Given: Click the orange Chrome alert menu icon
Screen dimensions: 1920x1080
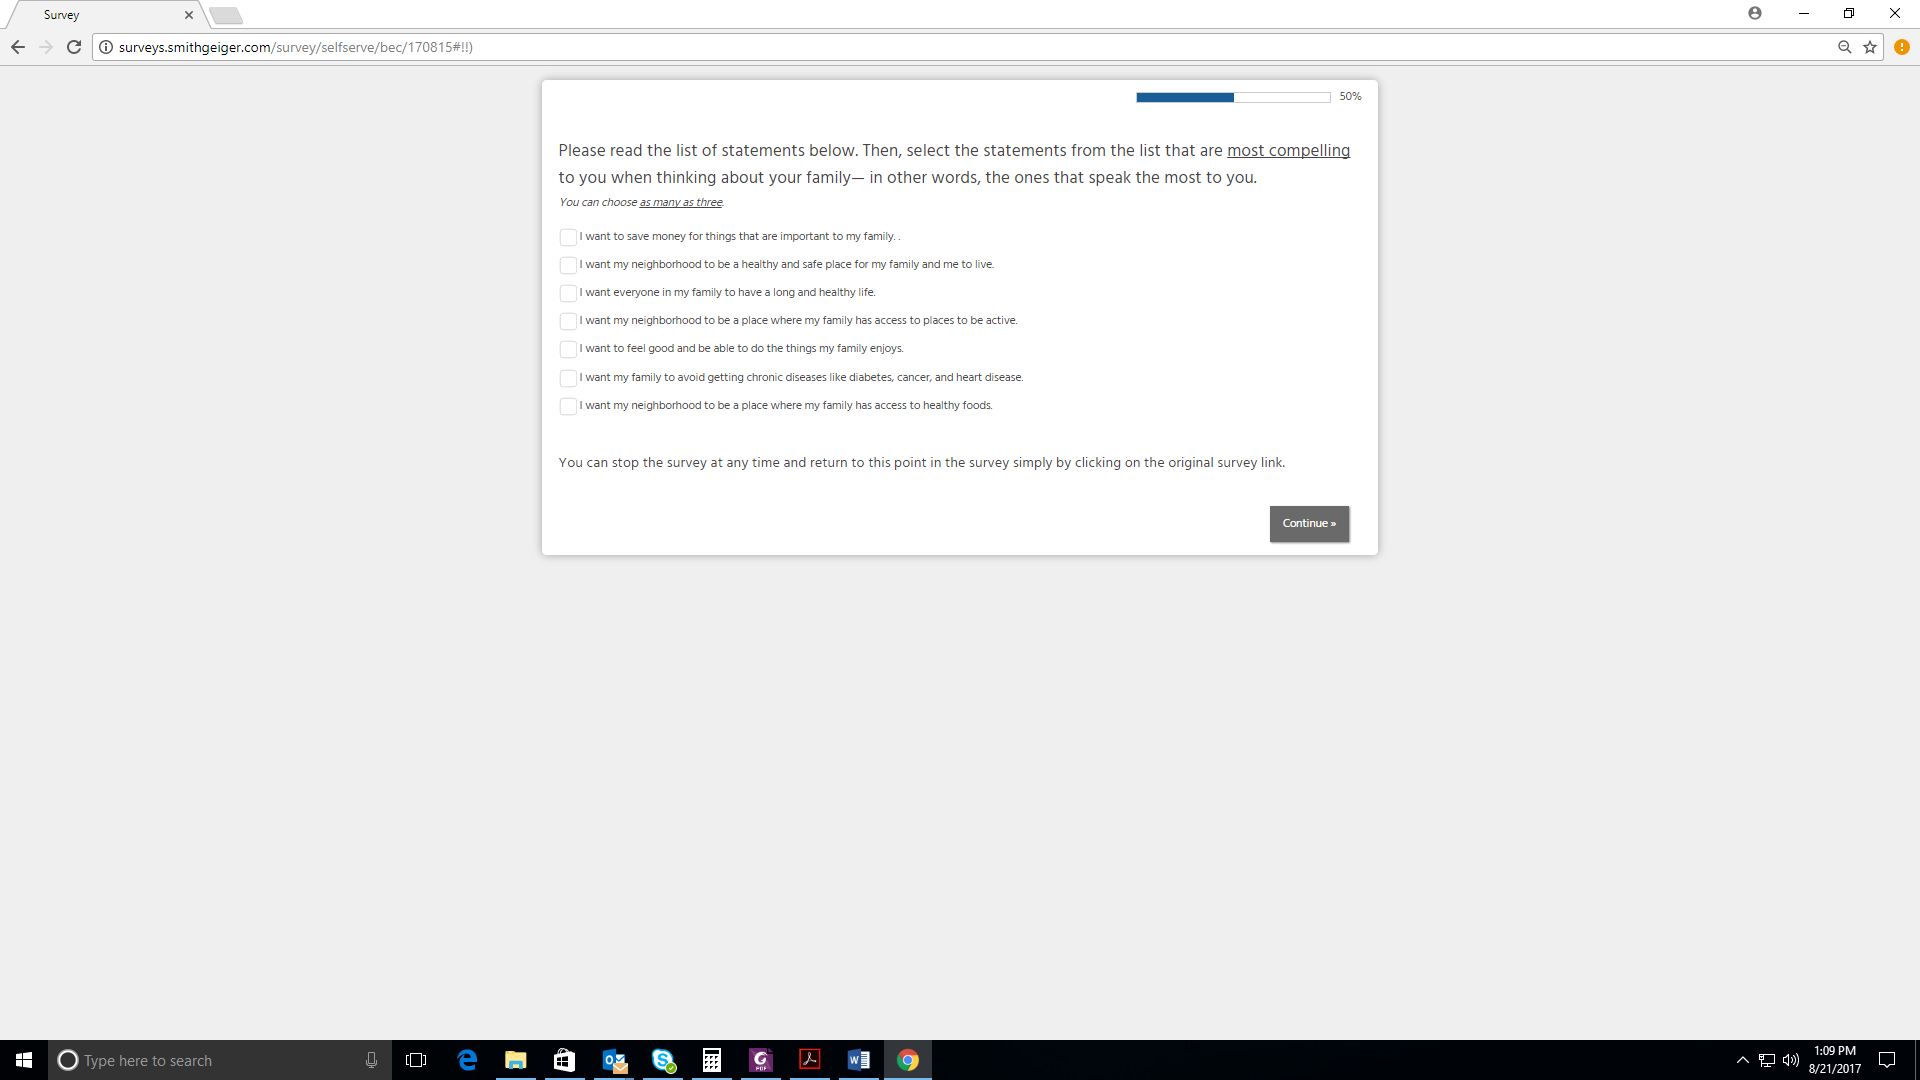Looking at the screenshot, I should (x=1902, y=47).
